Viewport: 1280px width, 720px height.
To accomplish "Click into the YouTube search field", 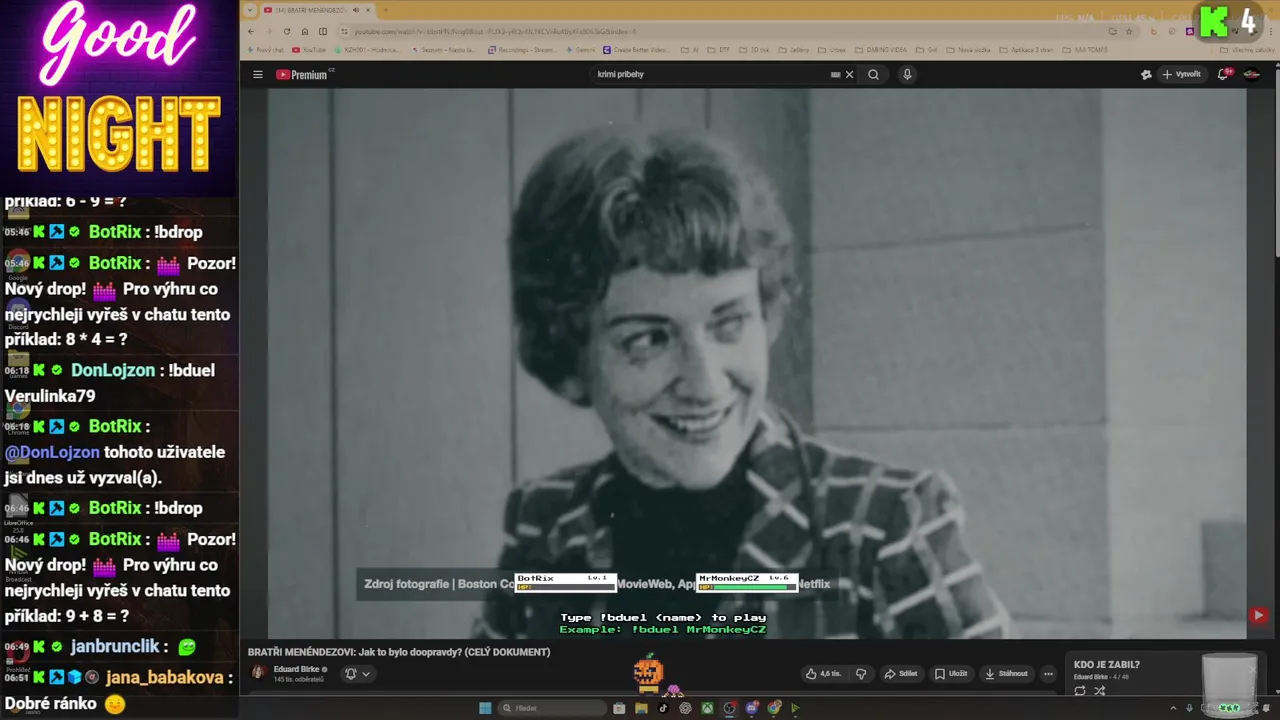I will point(710,74).
